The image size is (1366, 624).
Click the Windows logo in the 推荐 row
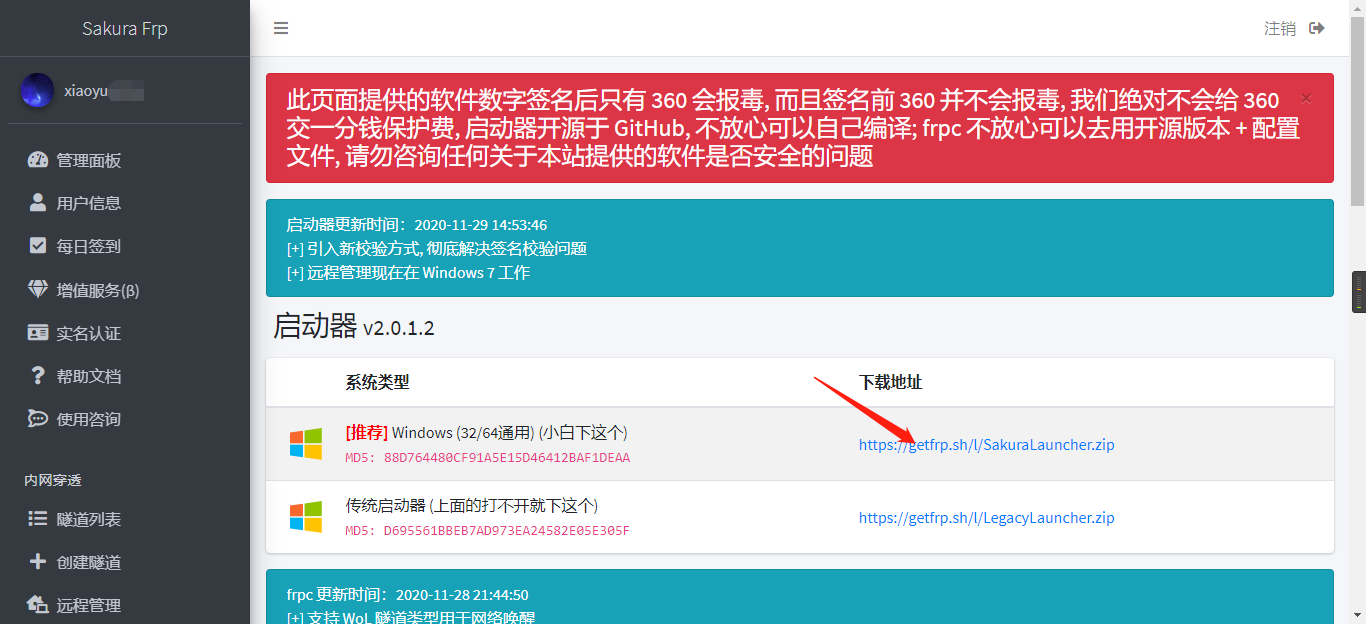(306, 444)
